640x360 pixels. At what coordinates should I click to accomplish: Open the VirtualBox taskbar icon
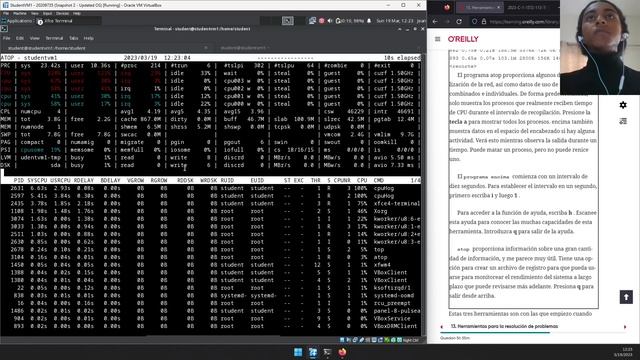tap(313, 352)
